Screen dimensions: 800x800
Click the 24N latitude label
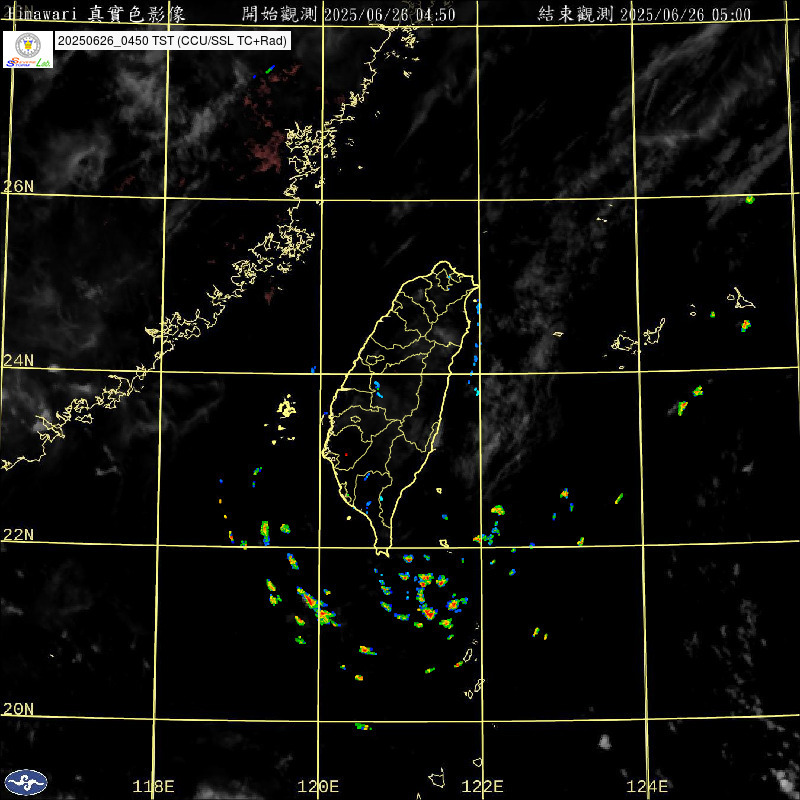18,361
